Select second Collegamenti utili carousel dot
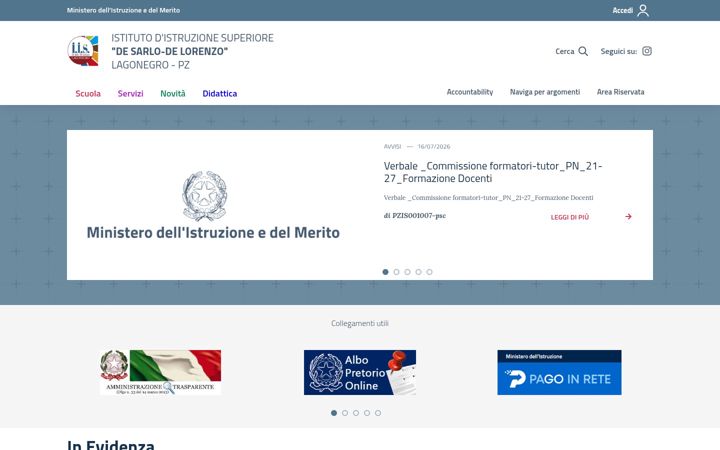 click(x=345, y=413)
